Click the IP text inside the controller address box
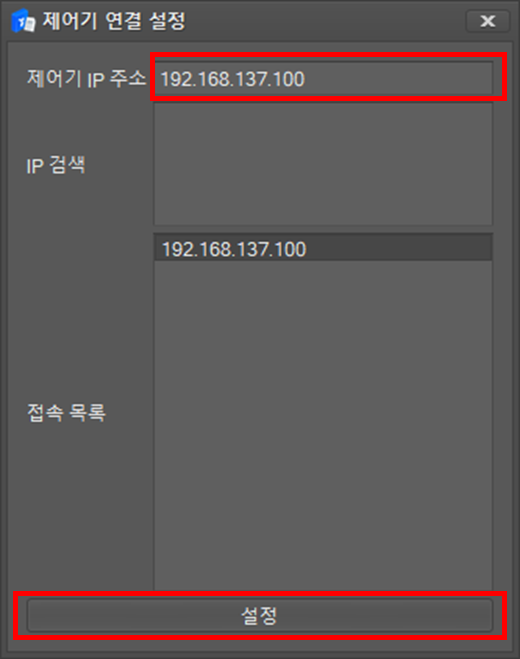Screen dimensions: 520x659 [232, 79]
